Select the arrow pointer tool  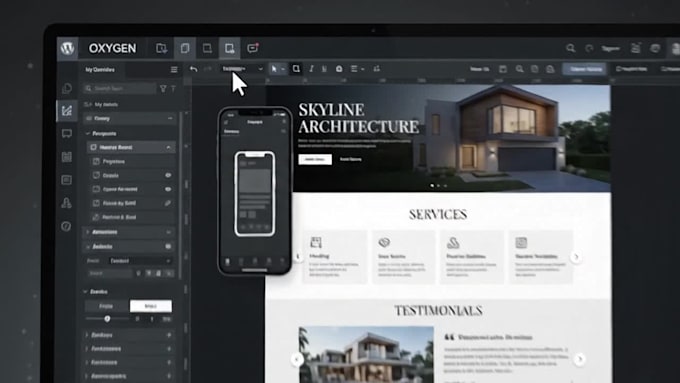[x=274, y=69]
